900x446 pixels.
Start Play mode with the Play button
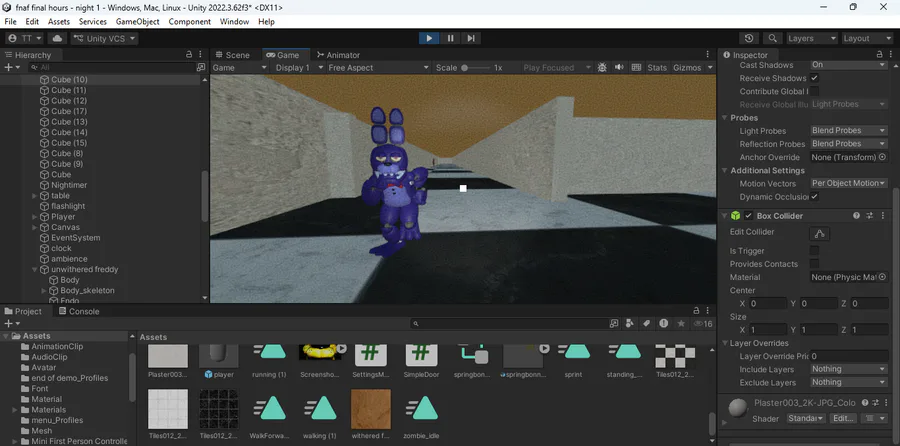429,38
